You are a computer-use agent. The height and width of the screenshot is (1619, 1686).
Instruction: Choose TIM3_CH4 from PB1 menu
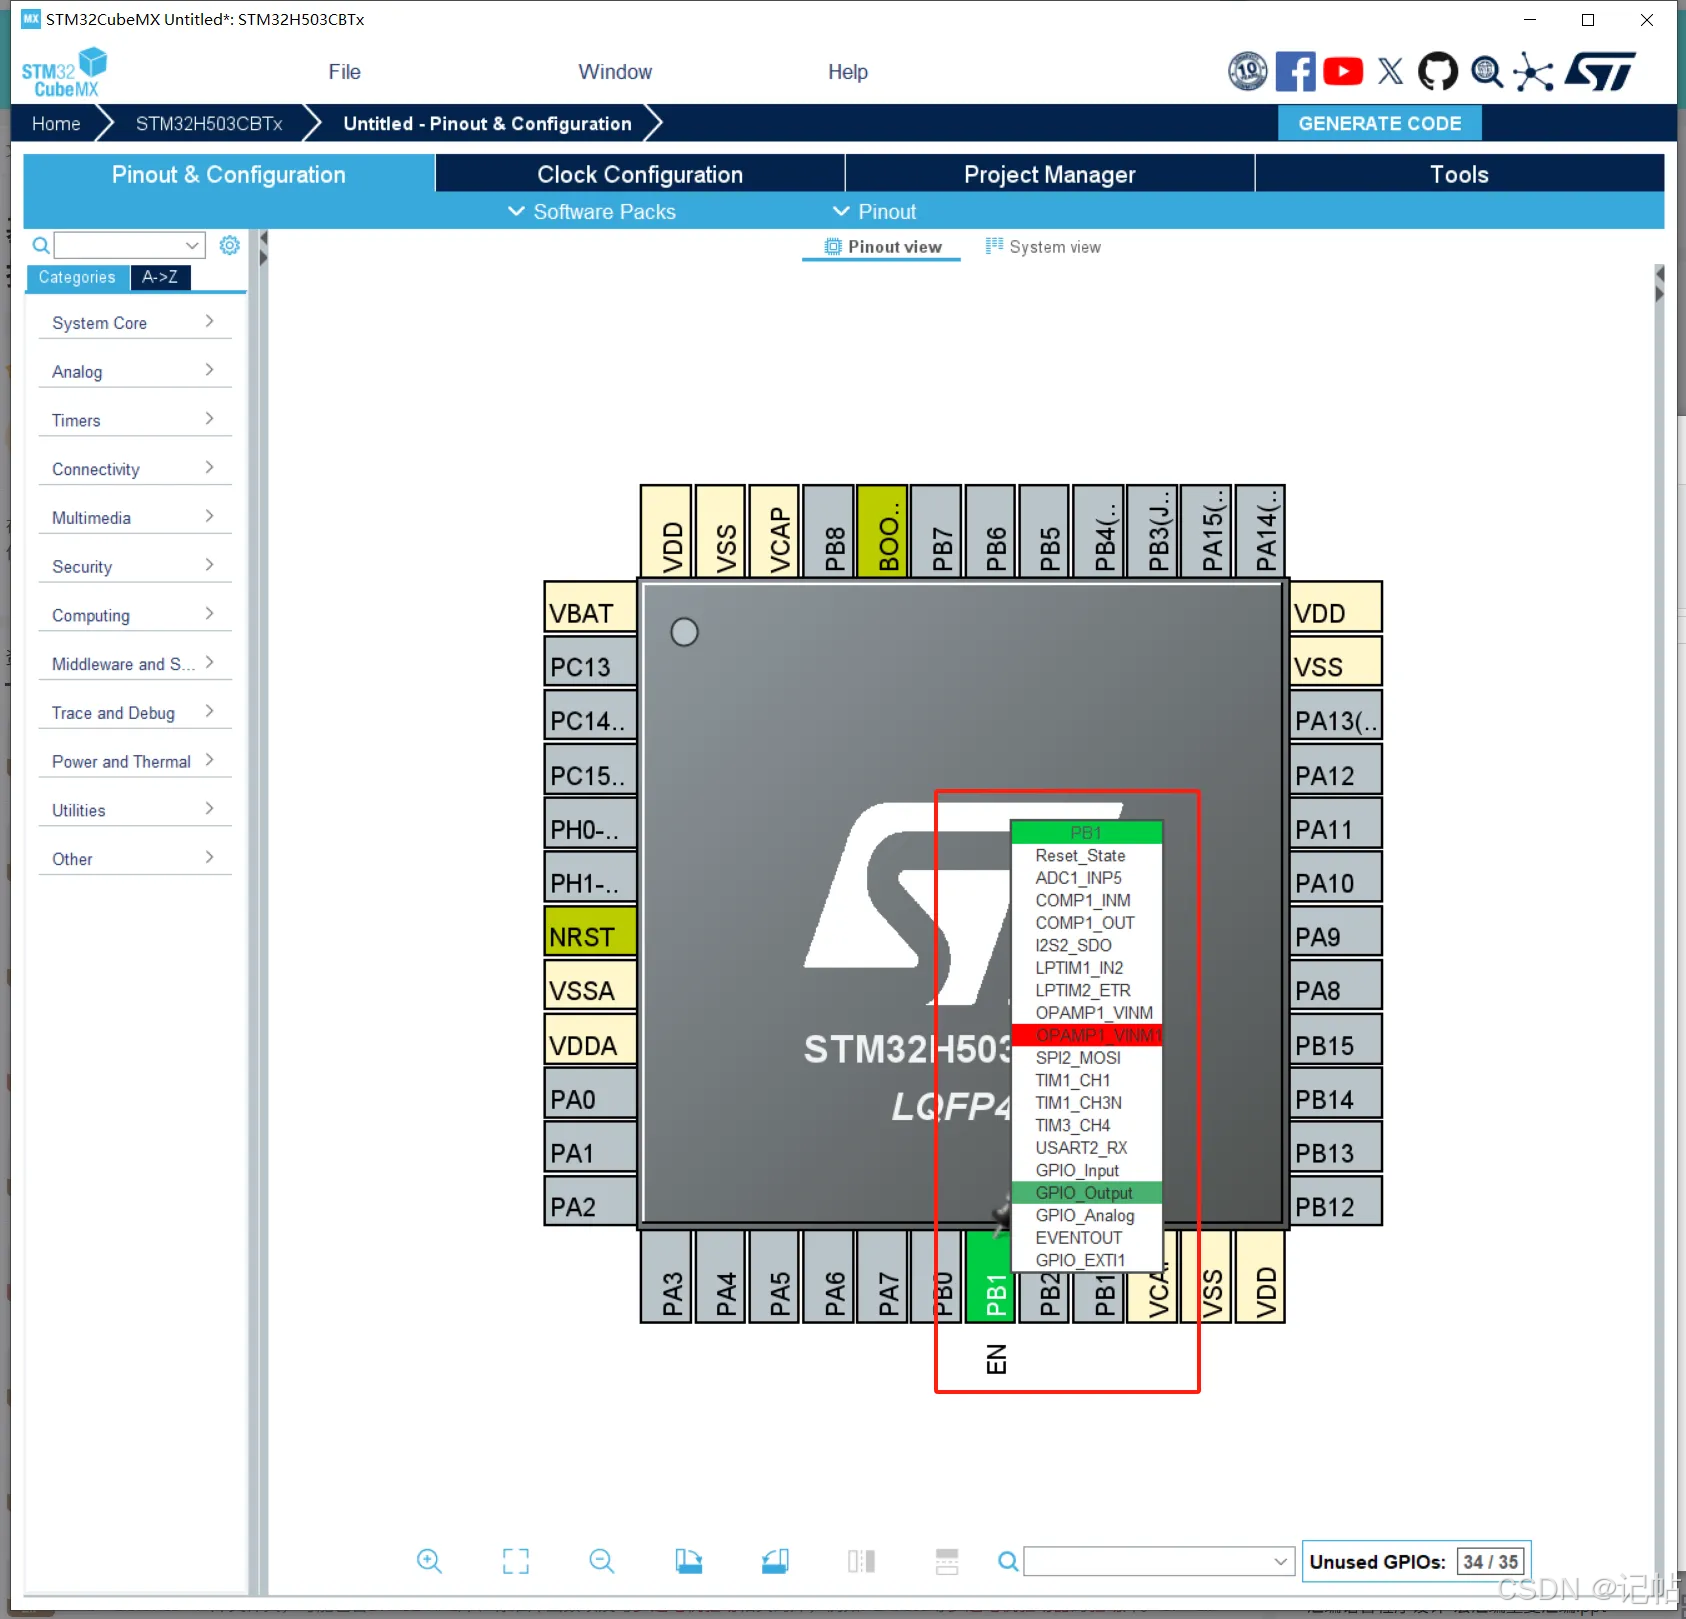click(1087, 1125)
